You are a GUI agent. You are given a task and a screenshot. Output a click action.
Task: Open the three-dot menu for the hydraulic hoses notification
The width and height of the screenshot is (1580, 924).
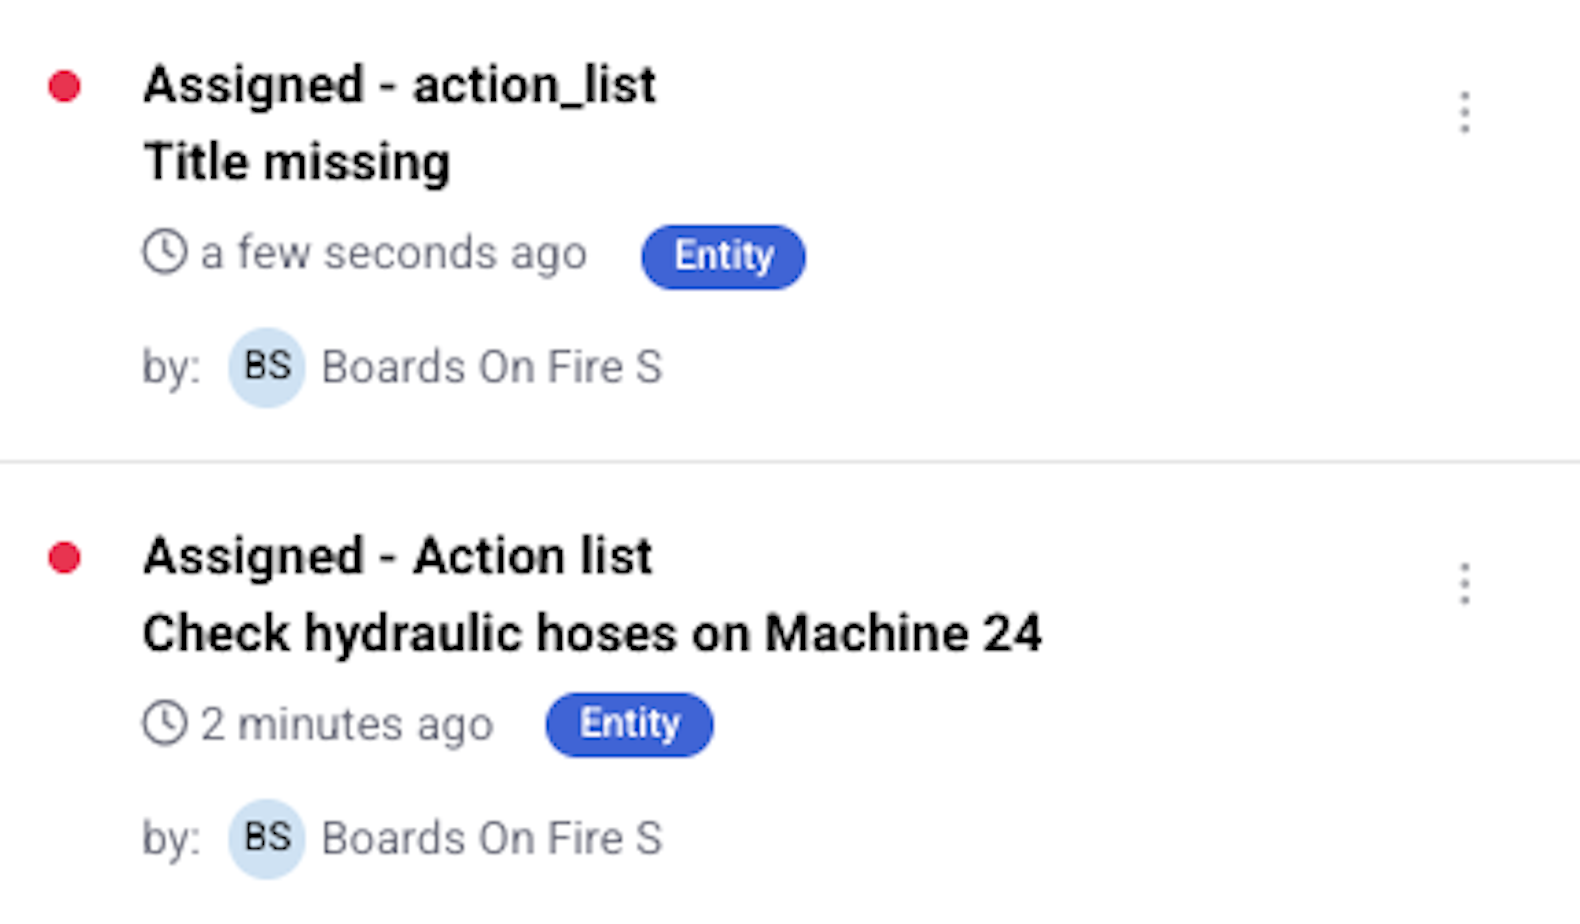point(1464,583)
